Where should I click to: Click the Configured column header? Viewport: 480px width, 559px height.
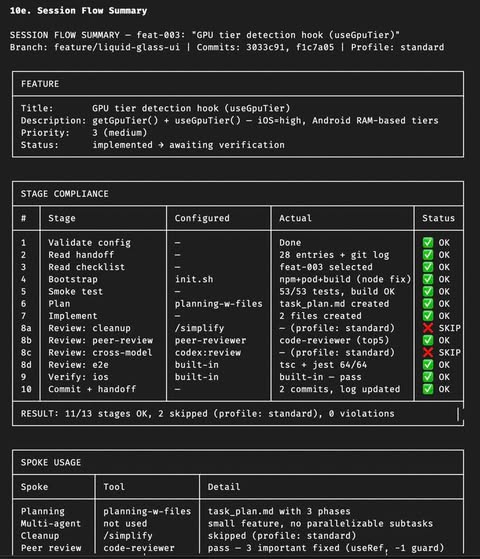pos(202,218)
